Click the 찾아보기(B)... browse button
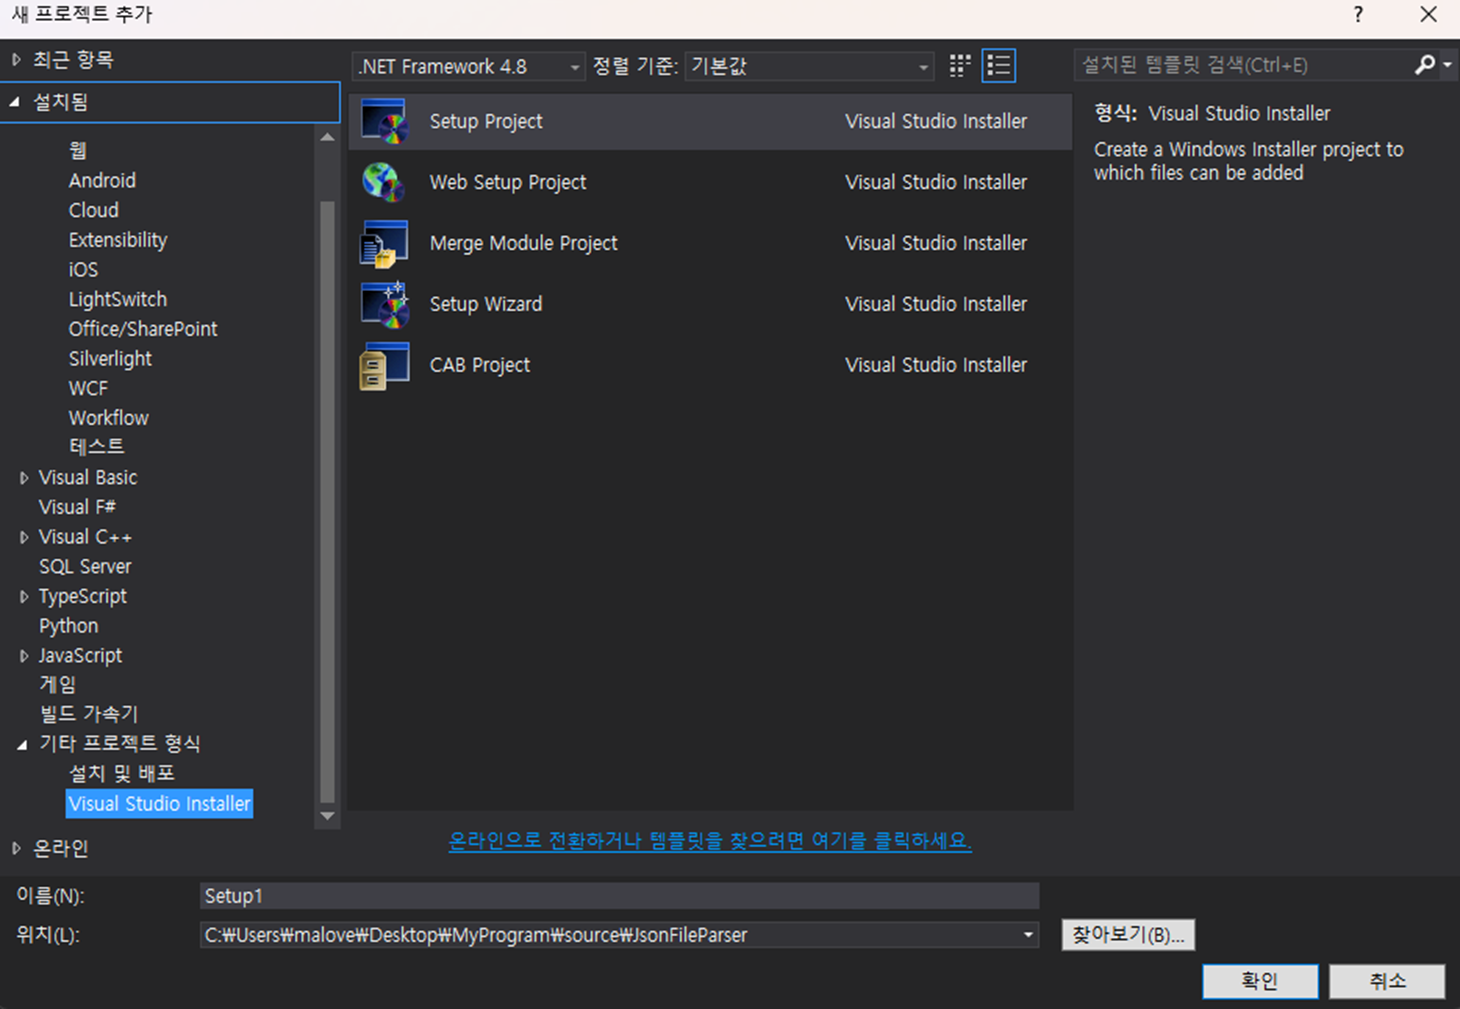Viewport: 1460px width, 1009px height. pos(1128,935)
